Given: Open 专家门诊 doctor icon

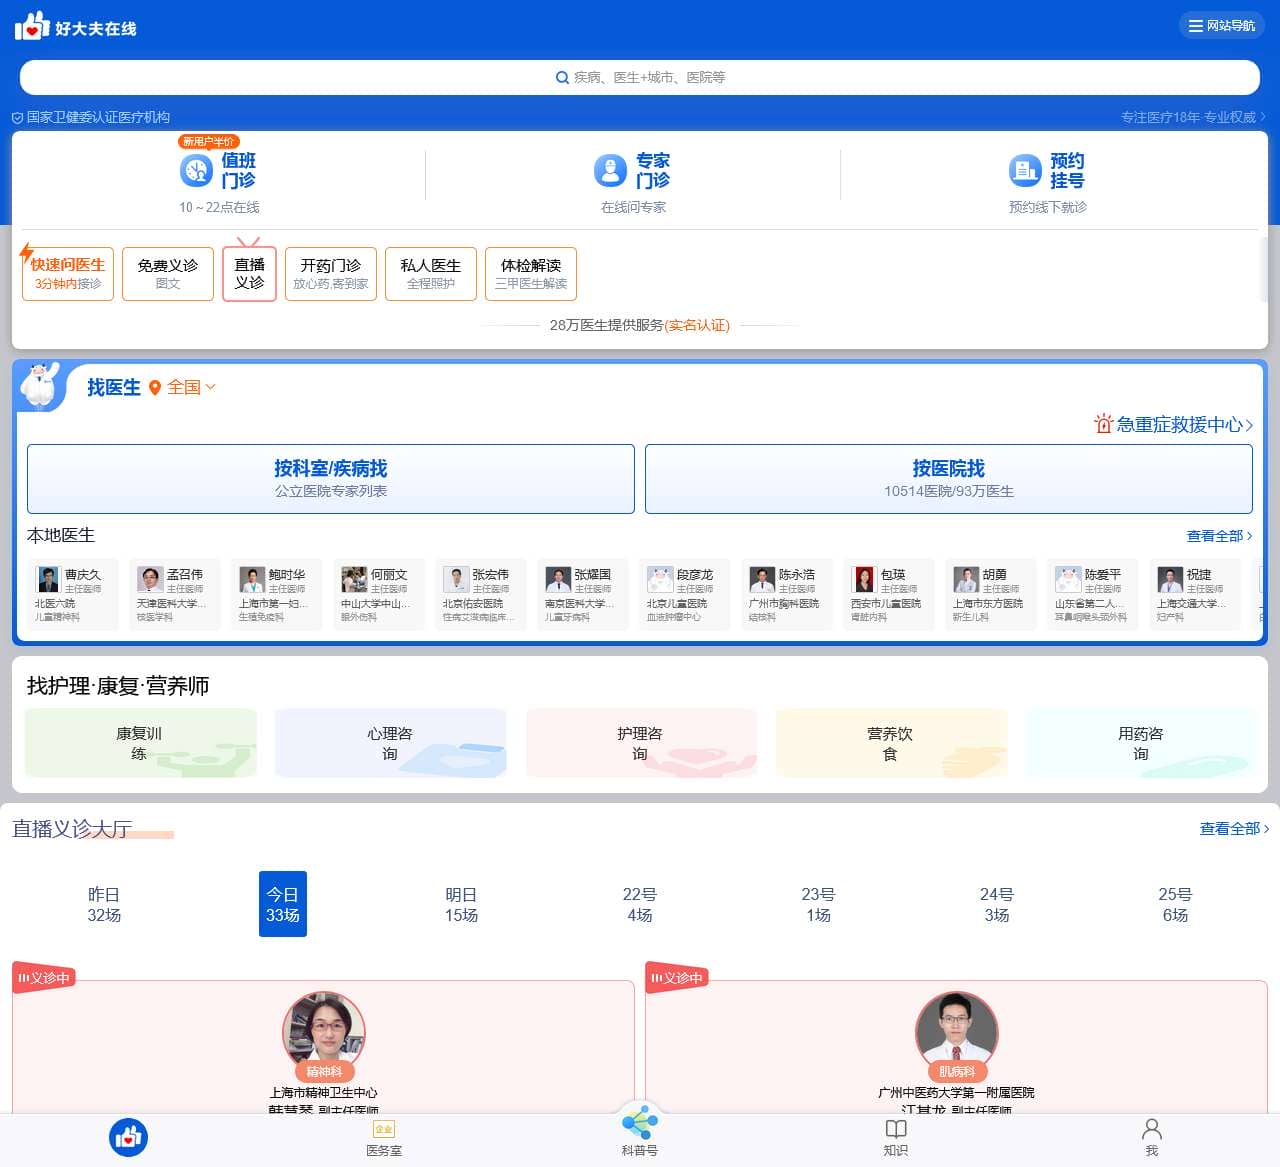Looking at the screenshot, I should [x=610, y=171].
